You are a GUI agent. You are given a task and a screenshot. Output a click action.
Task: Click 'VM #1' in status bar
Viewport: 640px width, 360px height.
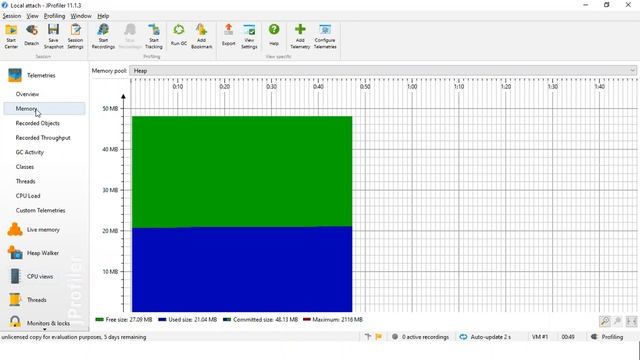pyautogui.click(x=540, y=337)
